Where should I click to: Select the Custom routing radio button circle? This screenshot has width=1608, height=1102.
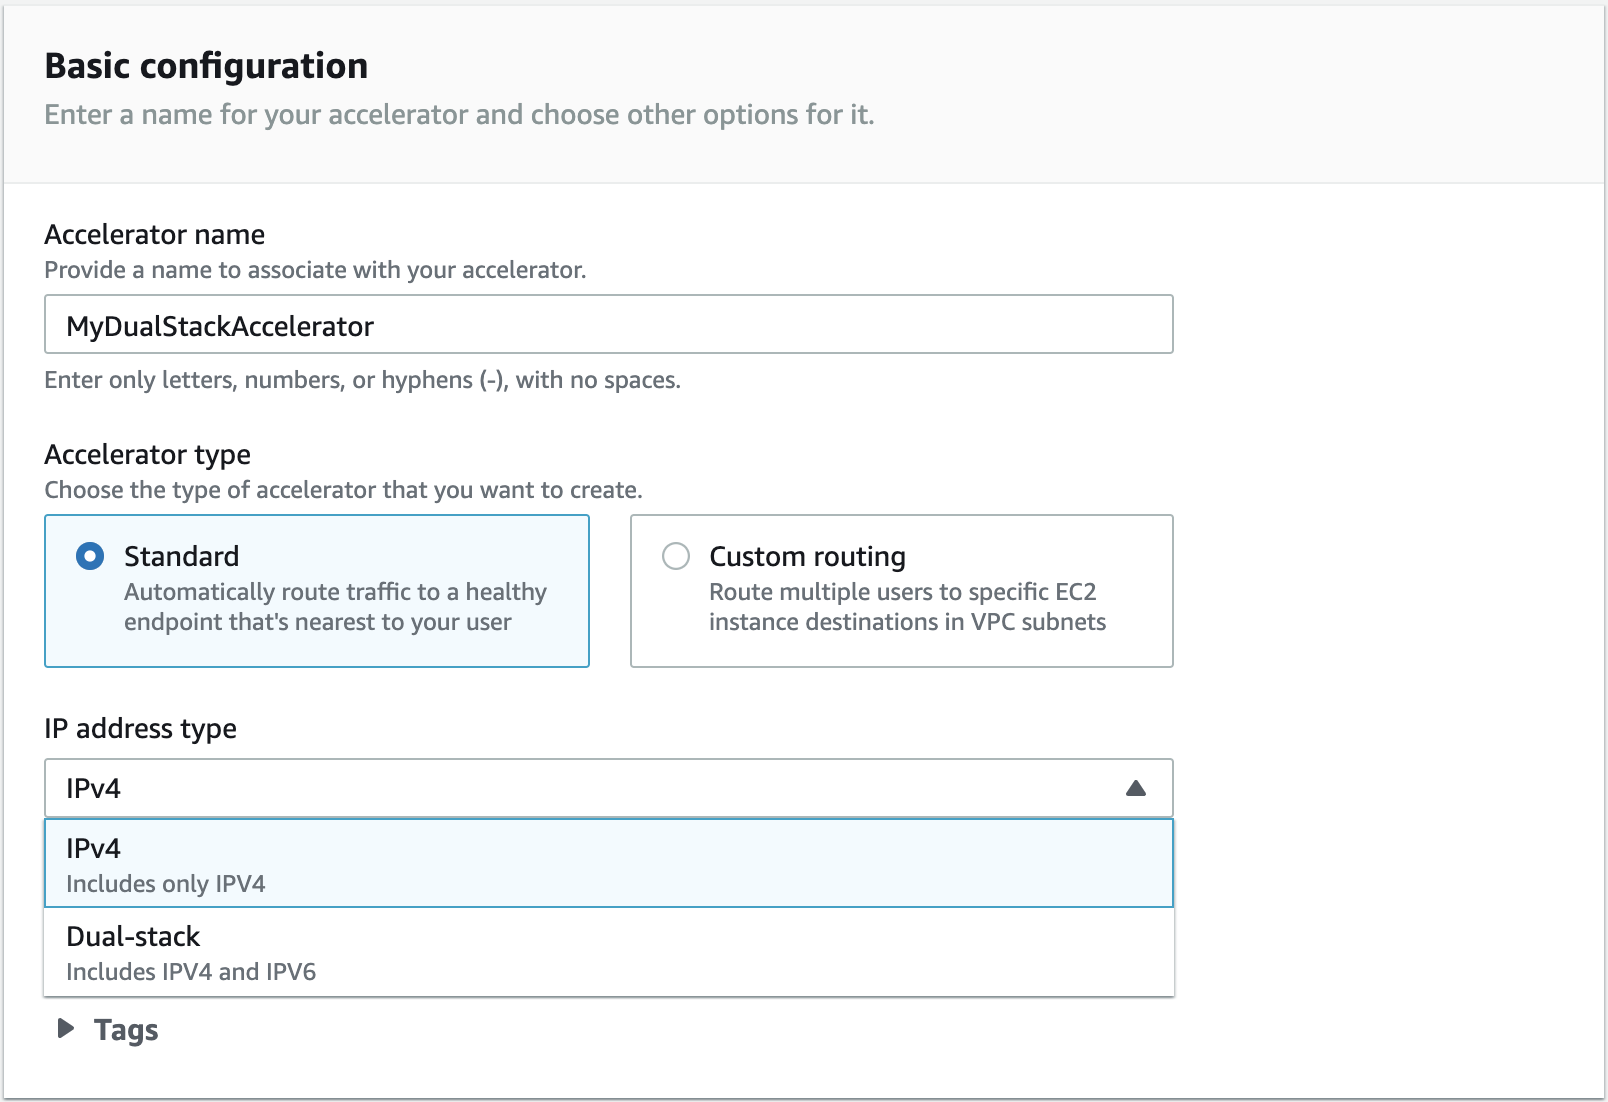[676, 556]
